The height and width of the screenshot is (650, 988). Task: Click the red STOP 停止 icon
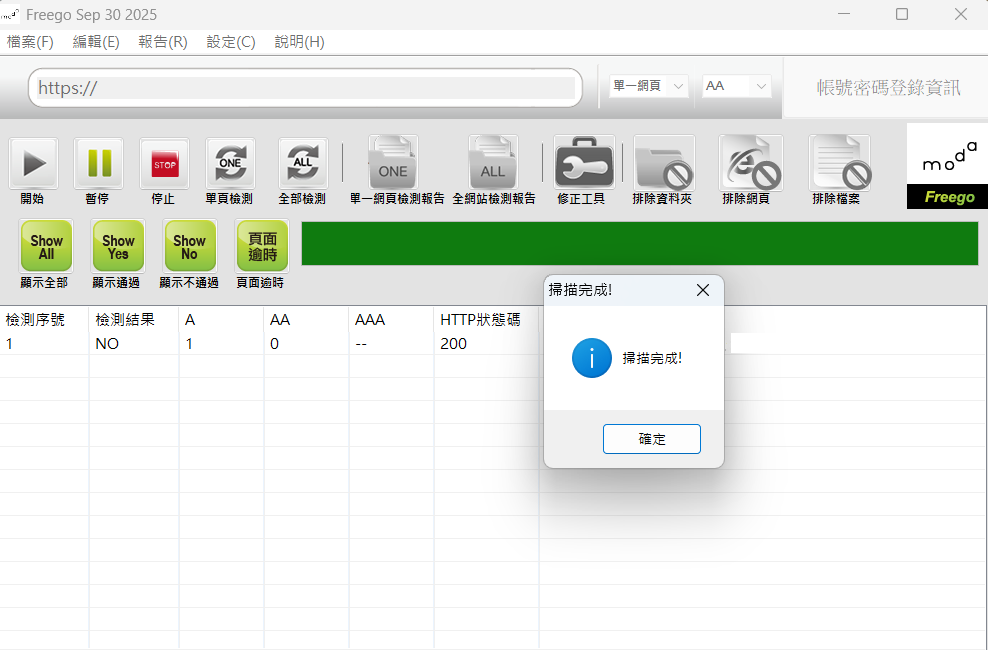coord(164,164)
